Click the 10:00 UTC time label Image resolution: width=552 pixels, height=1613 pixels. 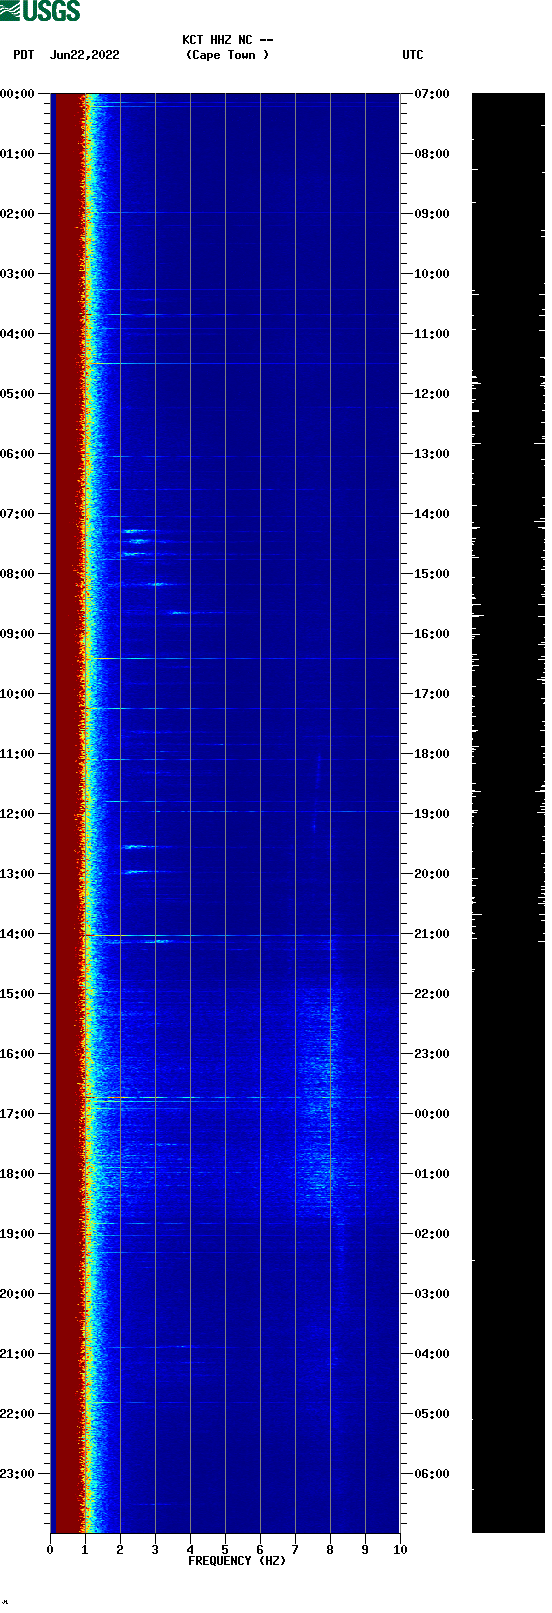pyautogui.click(x=432, y=274)
